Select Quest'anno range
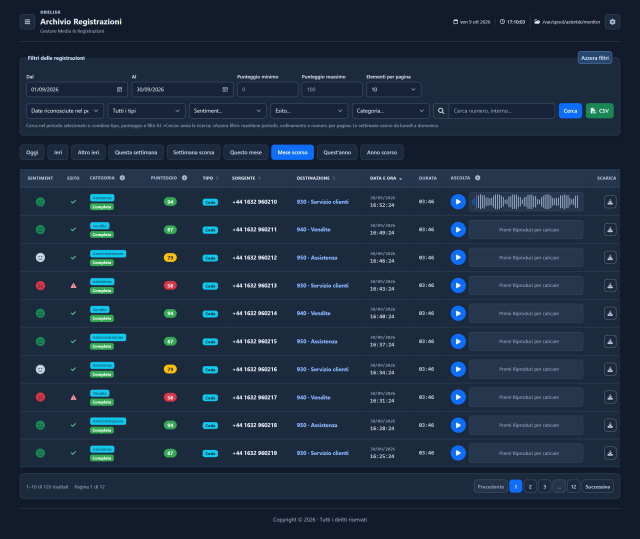Screen dimensions: 640x539 [337, 153]
